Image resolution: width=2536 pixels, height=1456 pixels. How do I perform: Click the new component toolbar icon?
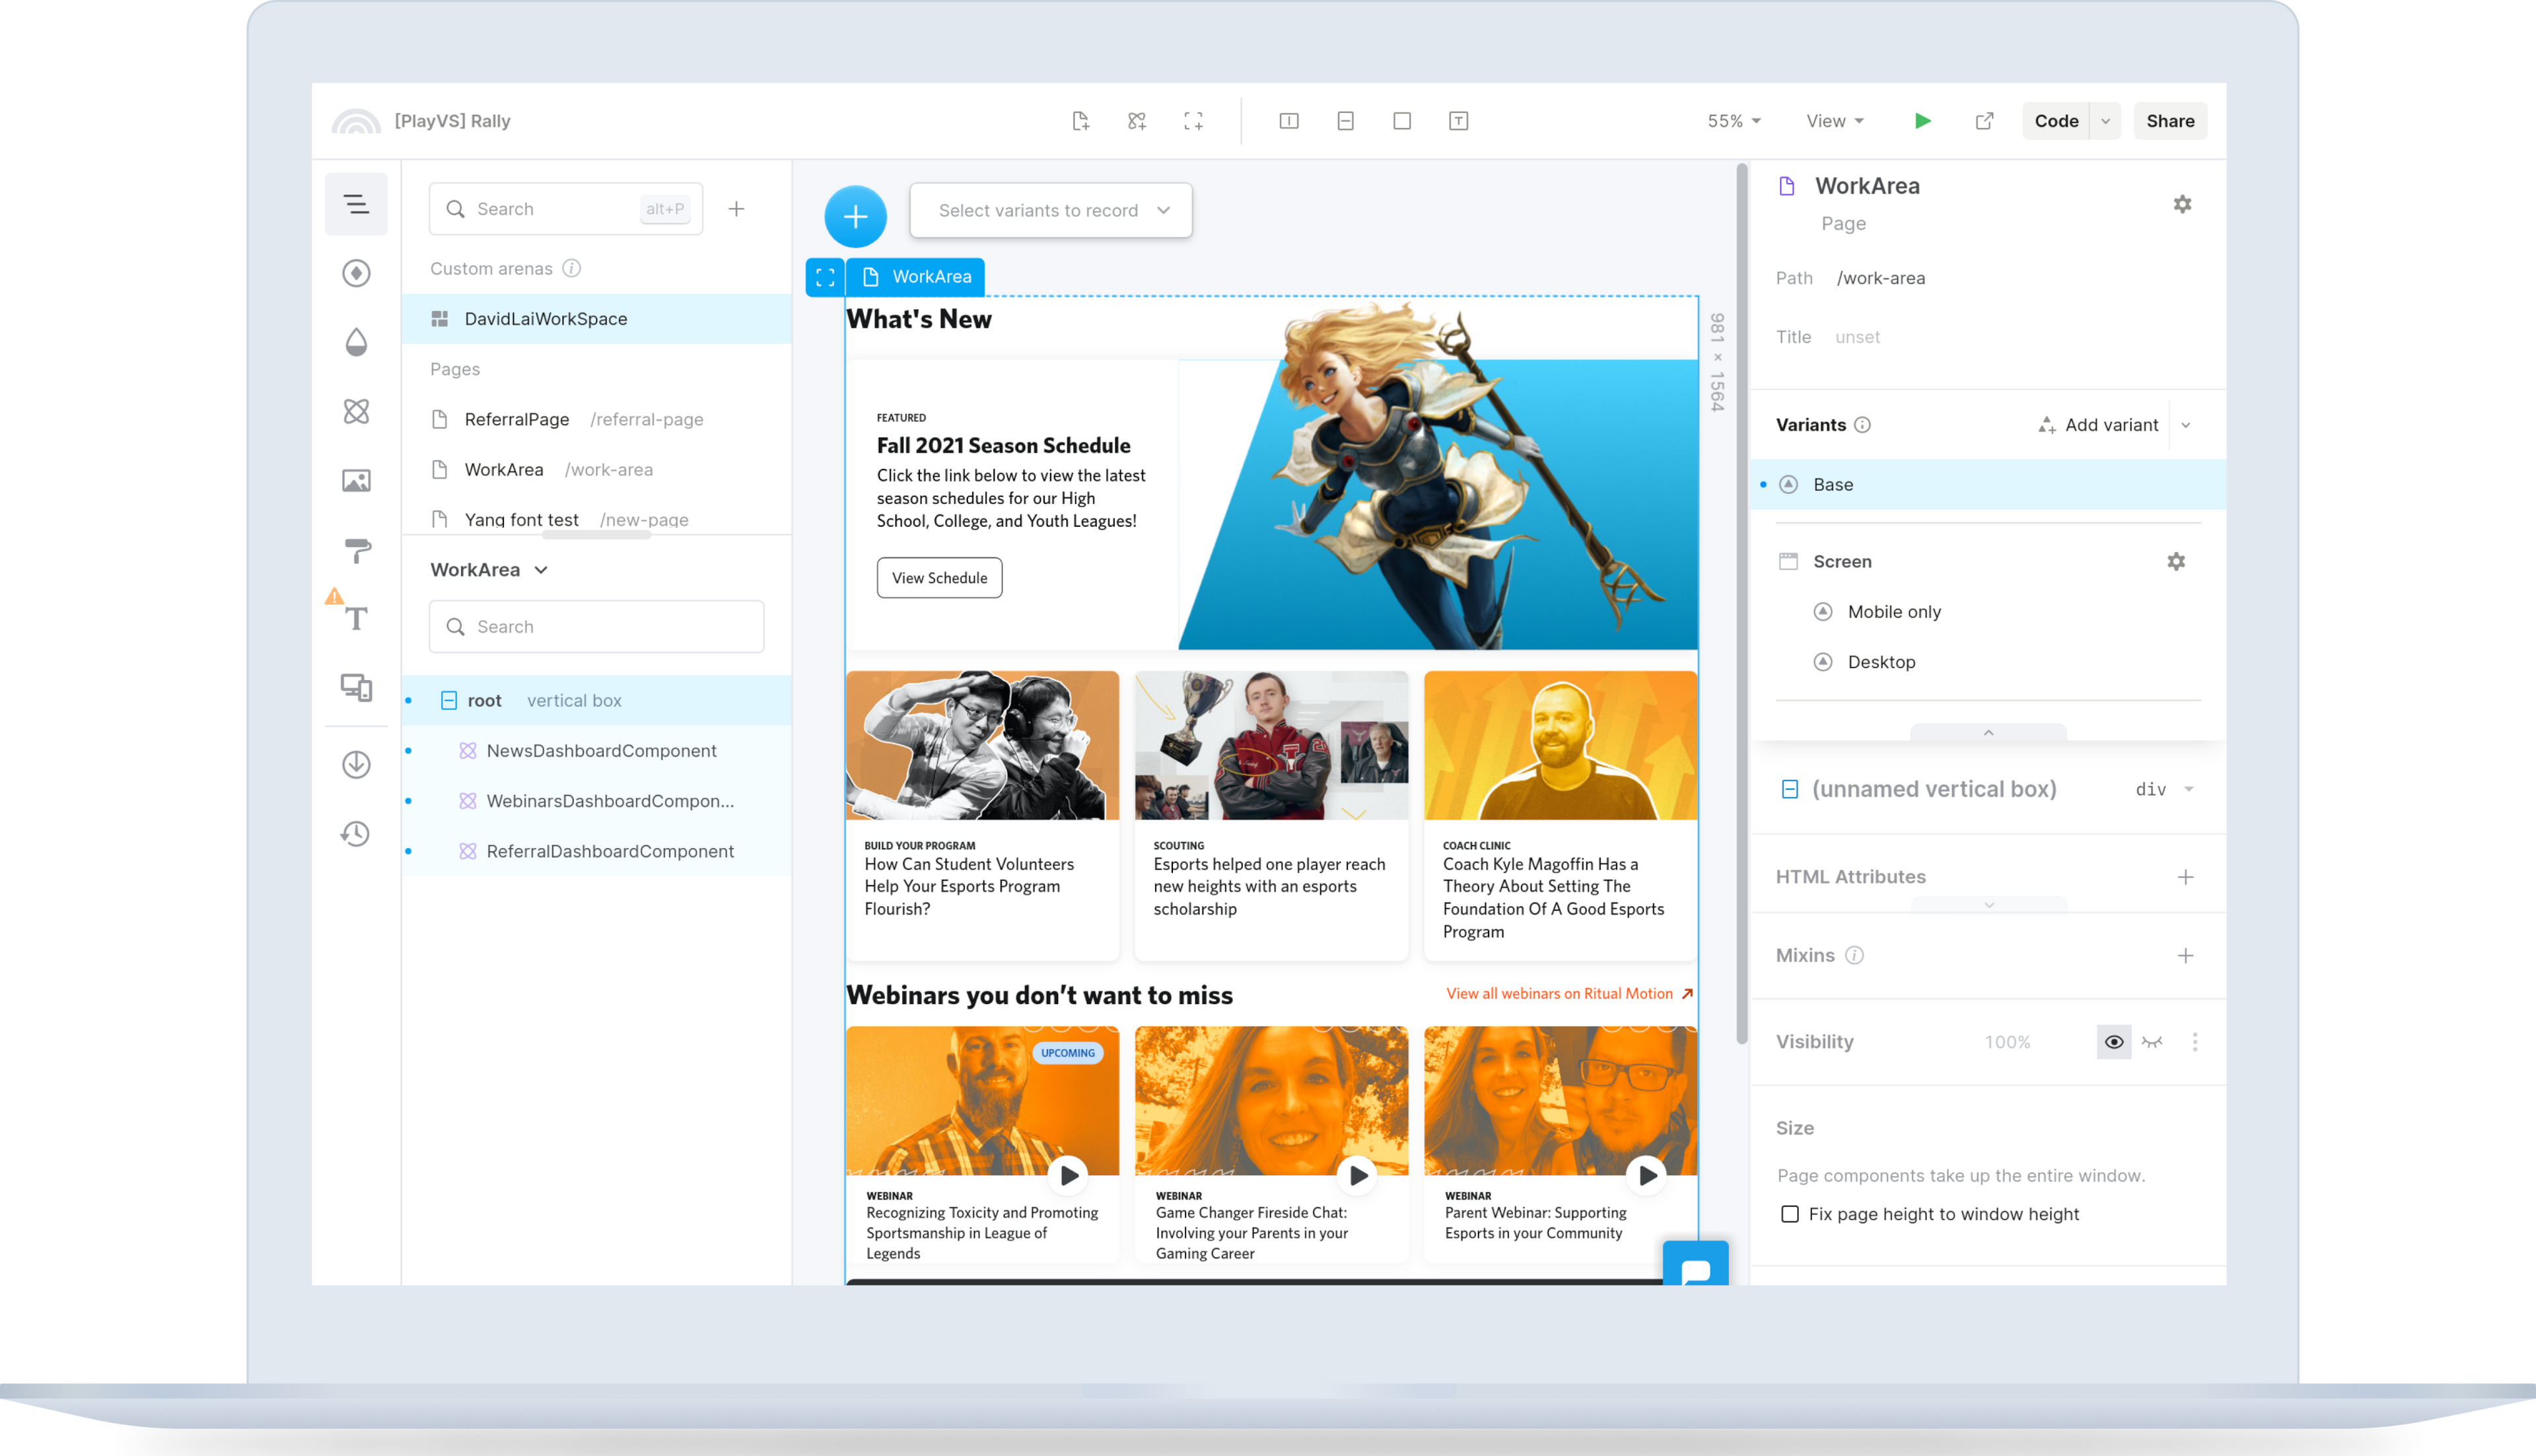(x=1137, y=121)
